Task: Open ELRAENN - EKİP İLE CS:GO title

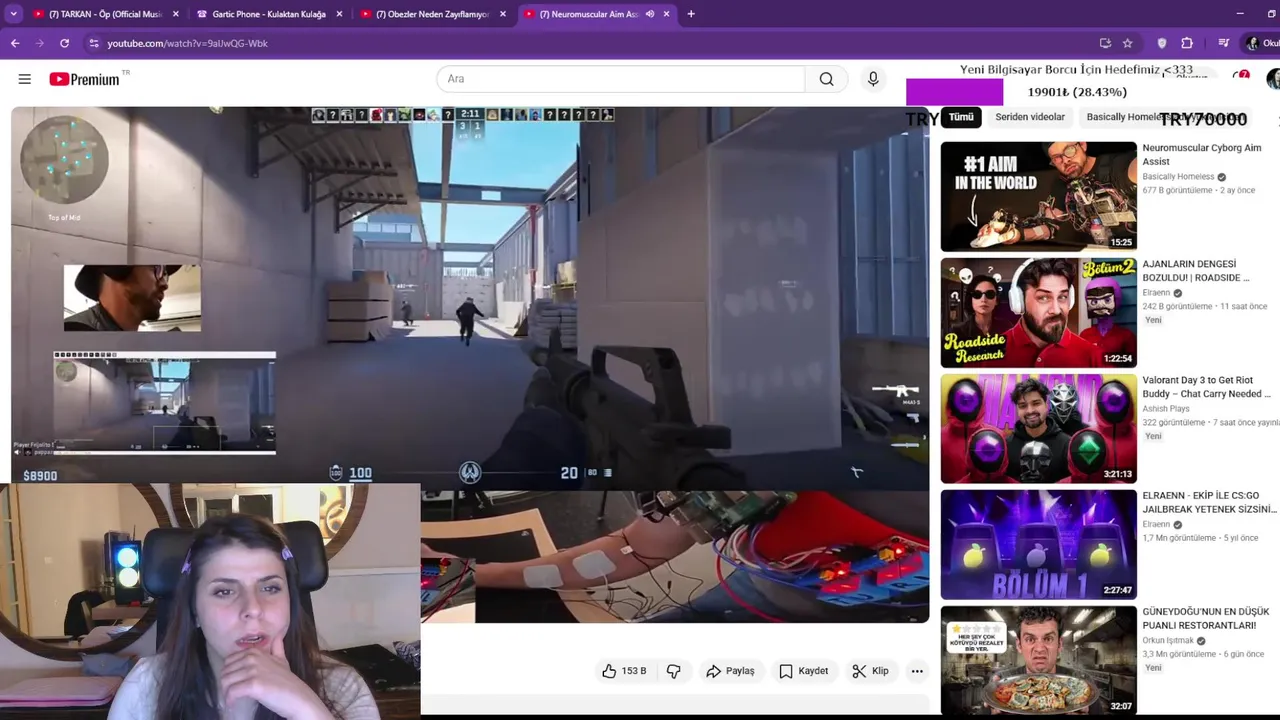Action: 1209,502
